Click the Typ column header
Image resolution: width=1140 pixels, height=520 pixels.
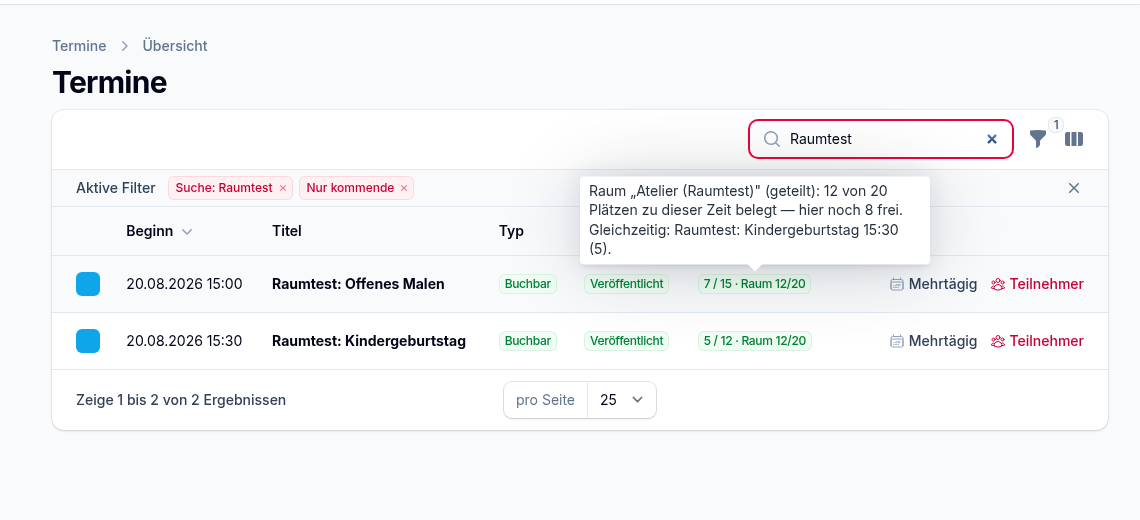[511, 231]
